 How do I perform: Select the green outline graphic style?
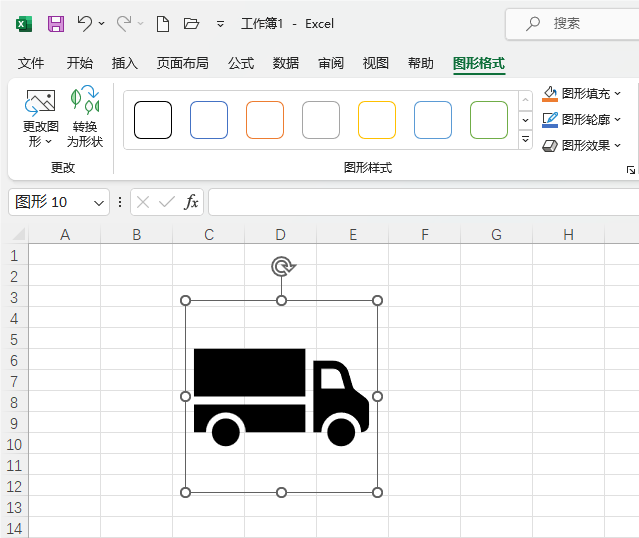point(489,120)
